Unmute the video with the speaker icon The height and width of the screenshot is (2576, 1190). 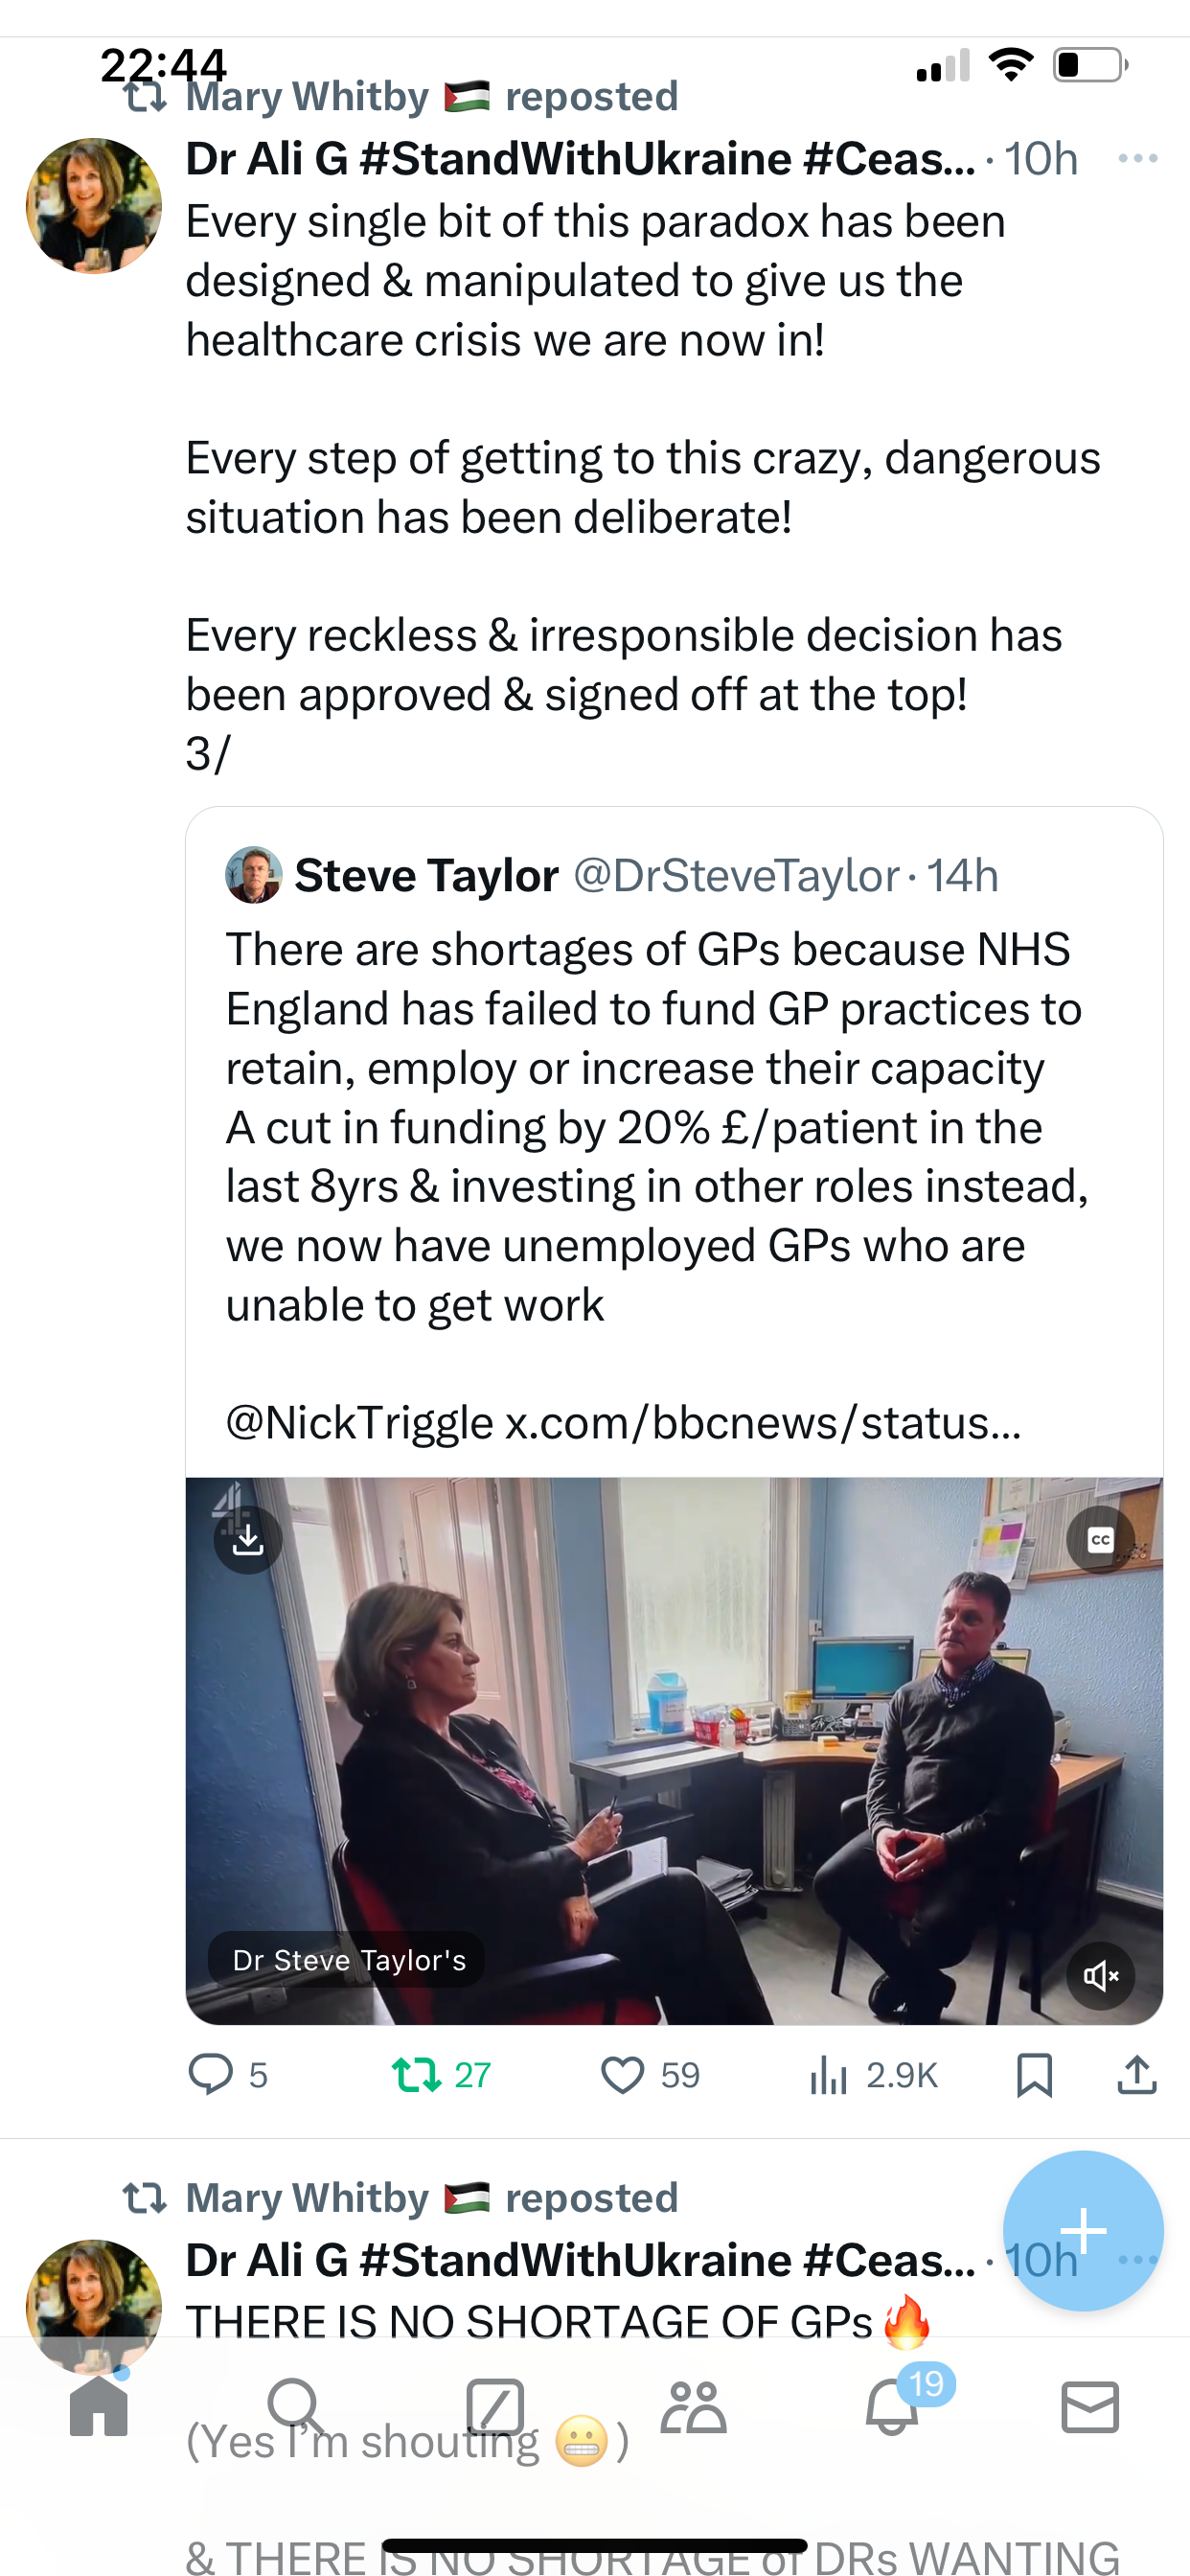[1100, 1975]
